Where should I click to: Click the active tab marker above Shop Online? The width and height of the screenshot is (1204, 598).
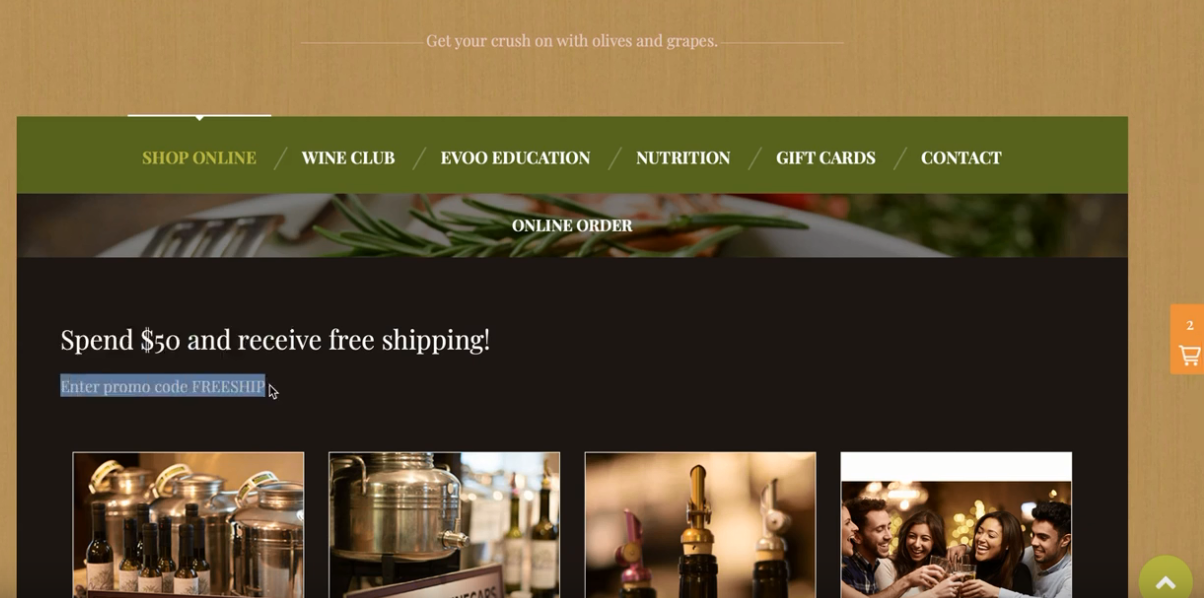point(199,117)
